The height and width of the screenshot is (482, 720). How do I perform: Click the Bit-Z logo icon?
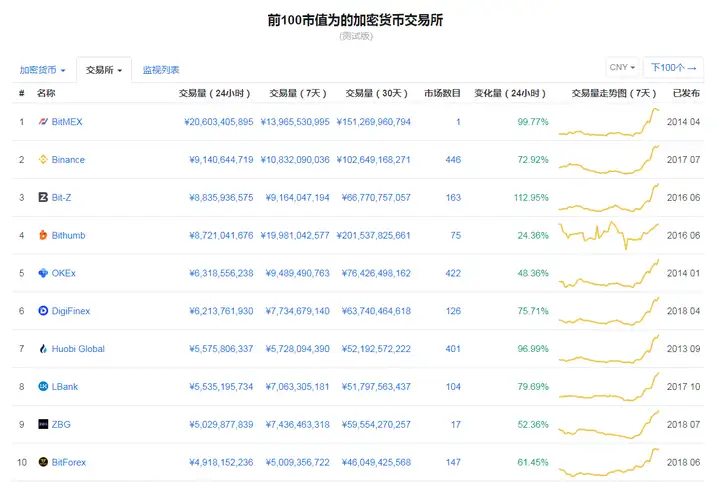click(x=43, y=197)
